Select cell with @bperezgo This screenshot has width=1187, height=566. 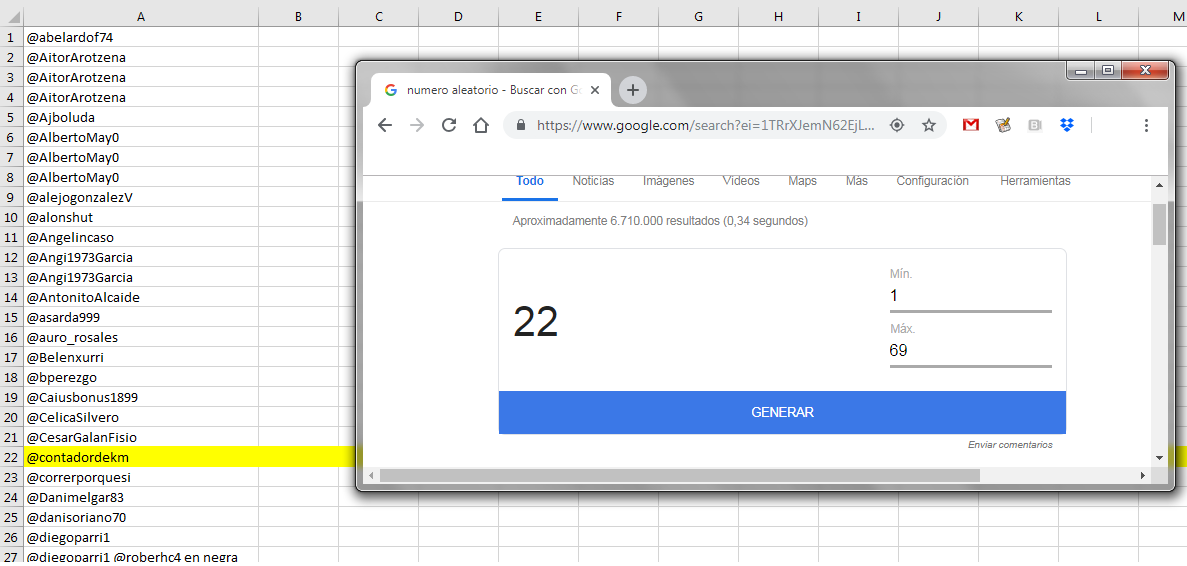(141, 378)
